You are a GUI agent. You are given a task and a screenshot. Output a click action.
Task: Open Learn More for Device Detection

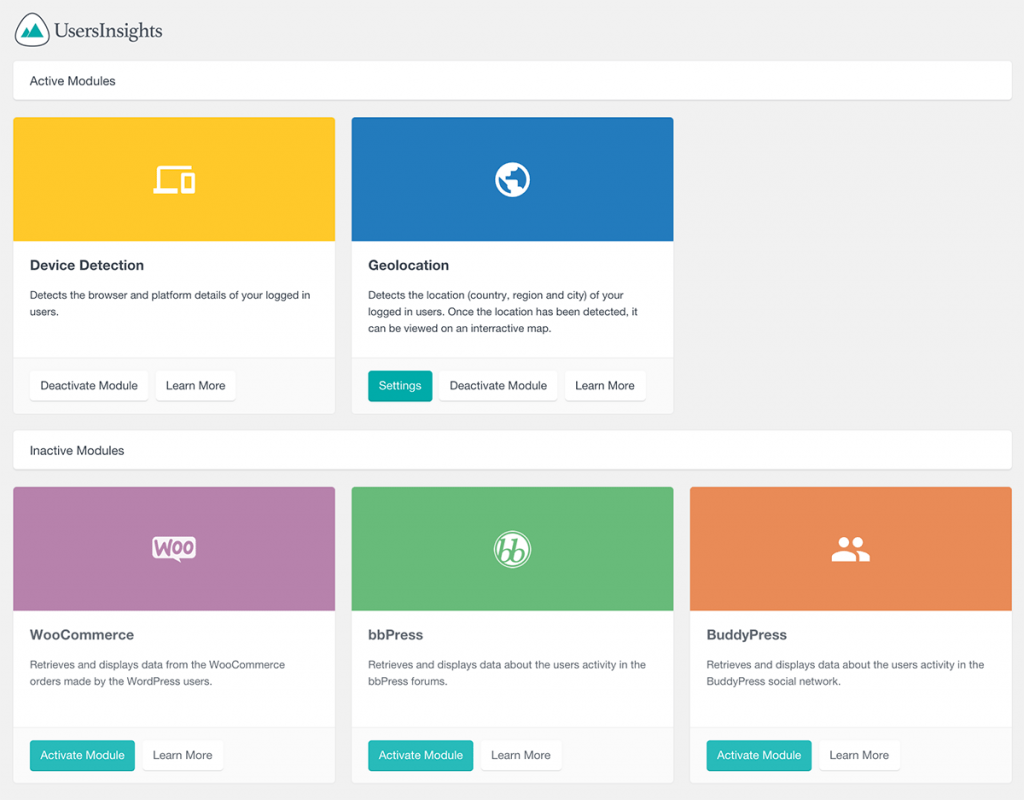click(x=195, y=385)
